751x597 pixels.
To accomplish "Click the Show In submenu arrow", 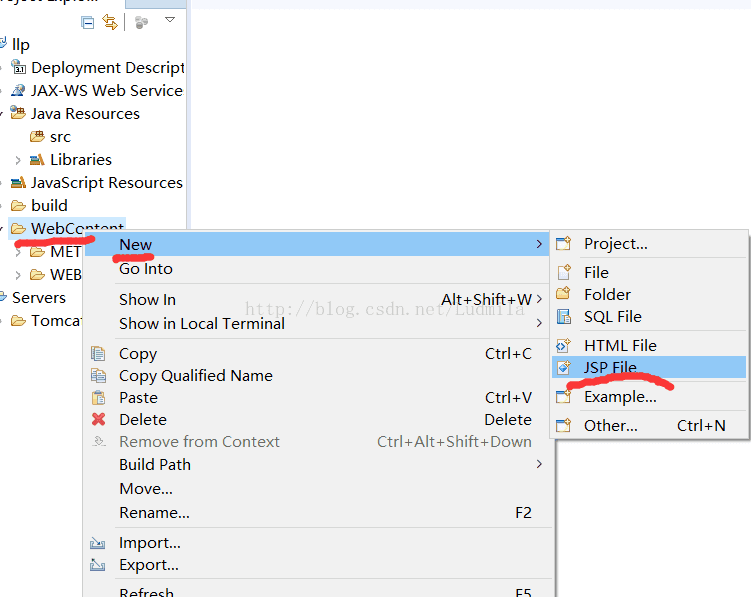I will (x=539, y=299).
